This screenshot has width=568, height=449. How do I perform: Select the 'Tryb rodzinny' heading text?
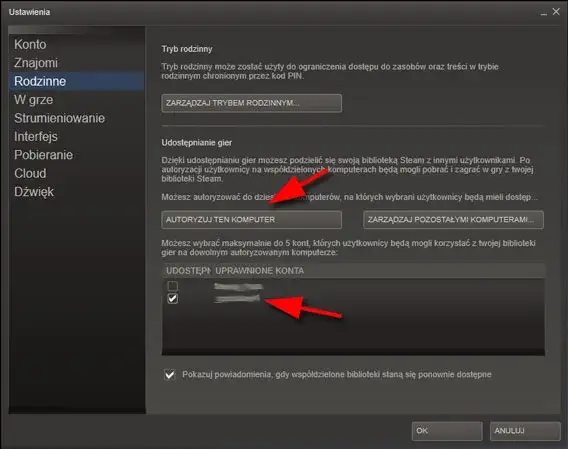[187, 49]
